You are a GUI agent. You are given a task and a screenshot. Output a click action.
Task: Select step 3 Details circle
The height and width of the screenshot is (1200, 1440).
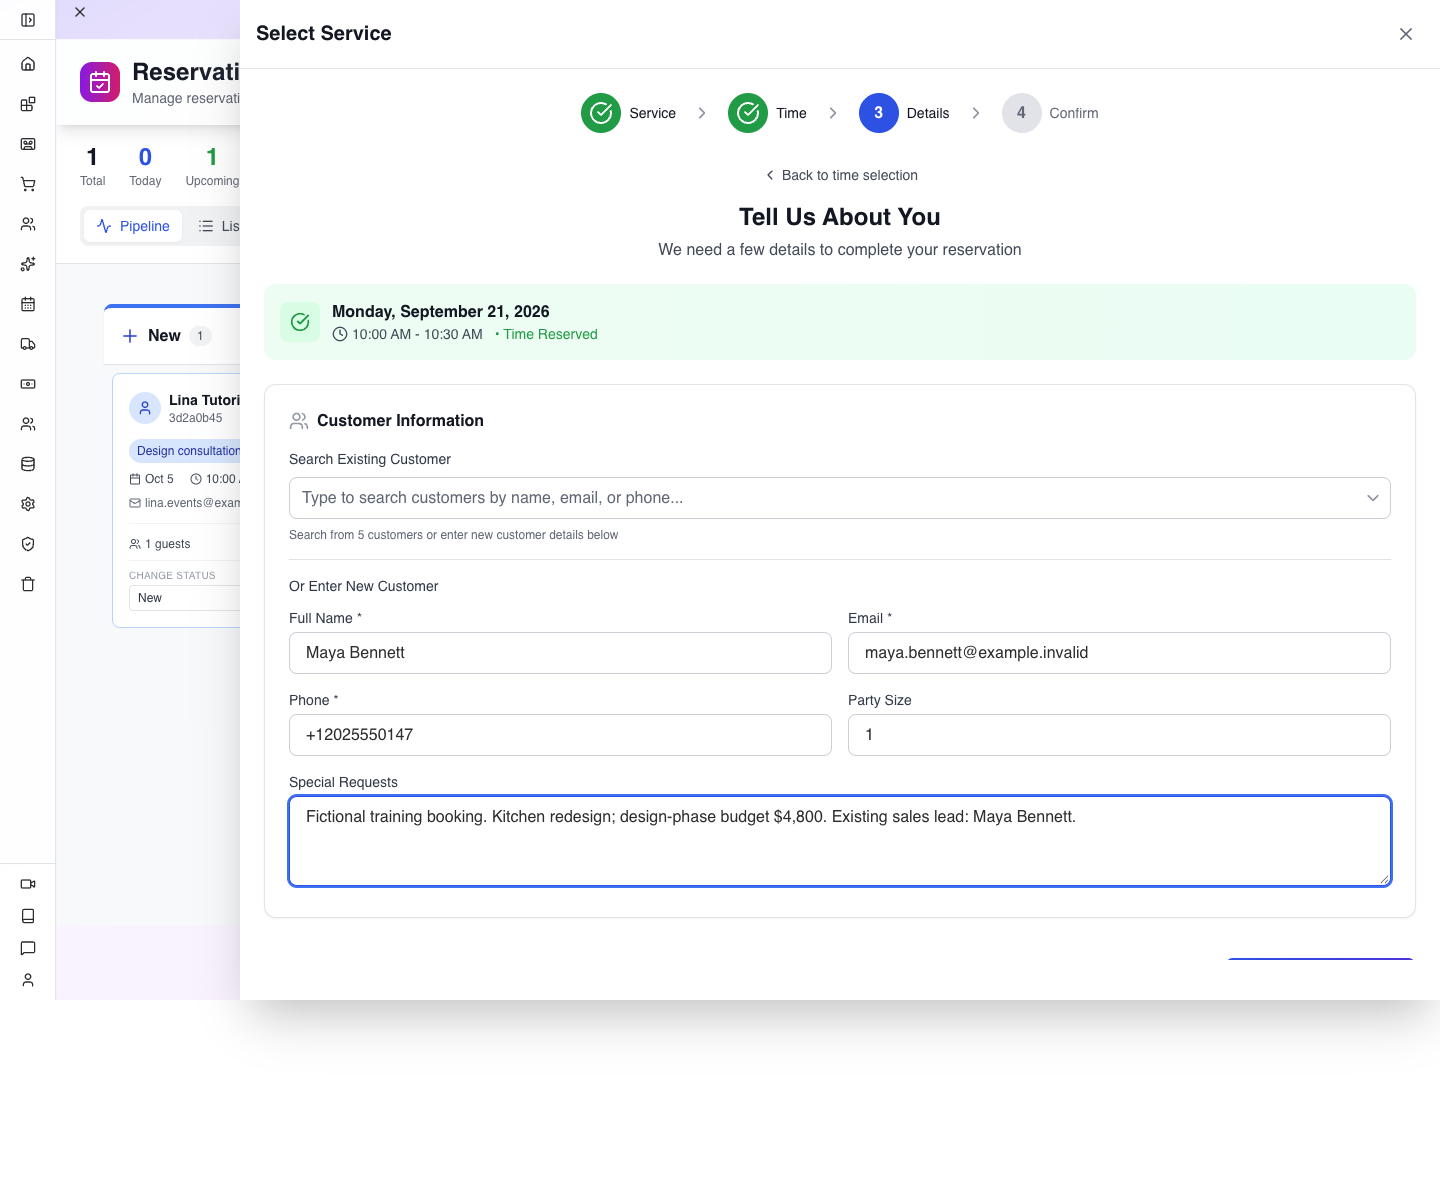[x=879, y=113]
